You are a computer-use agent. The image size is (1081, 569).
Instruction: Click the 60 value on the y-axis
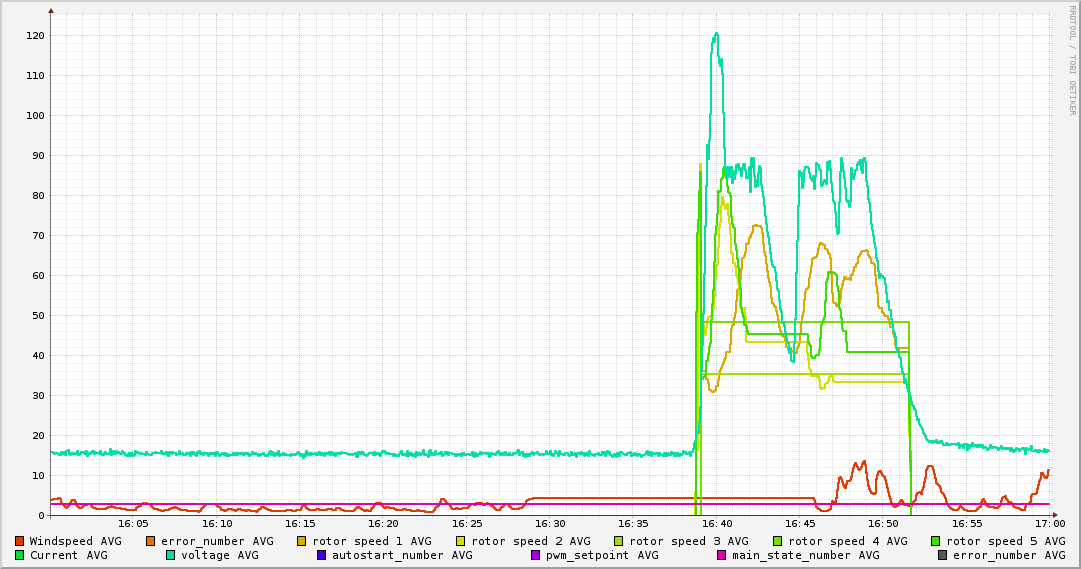tap(38, 276)
